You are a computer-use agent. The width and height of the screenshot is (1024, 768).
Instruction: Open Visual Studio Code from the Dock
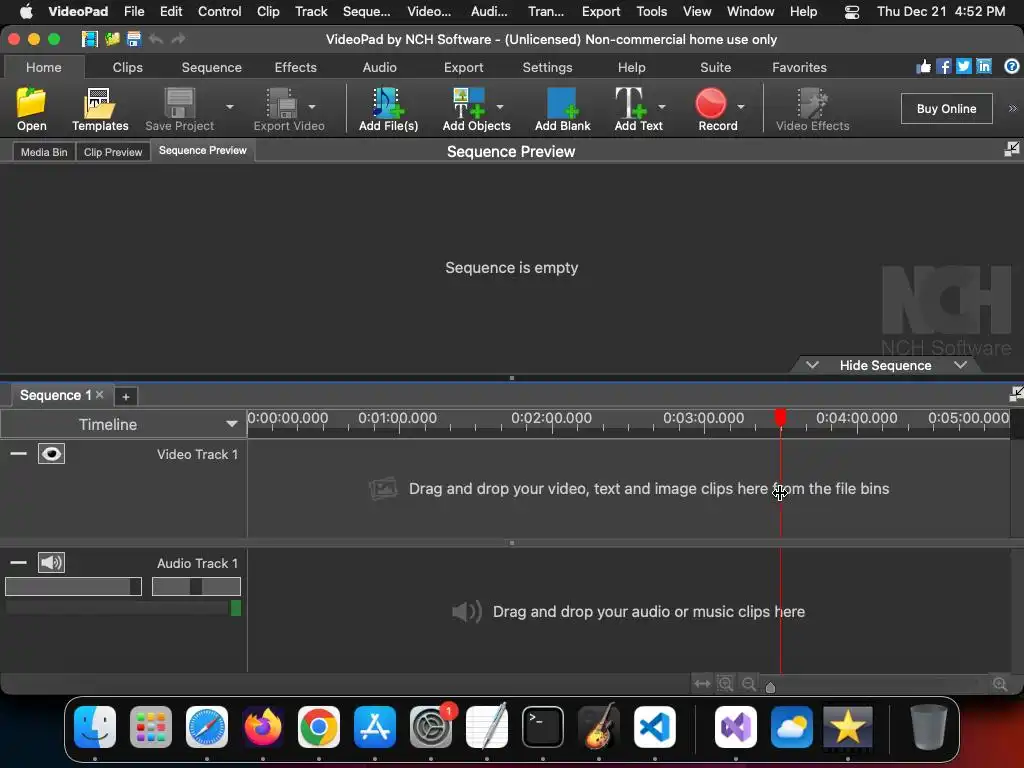[654, 727]
